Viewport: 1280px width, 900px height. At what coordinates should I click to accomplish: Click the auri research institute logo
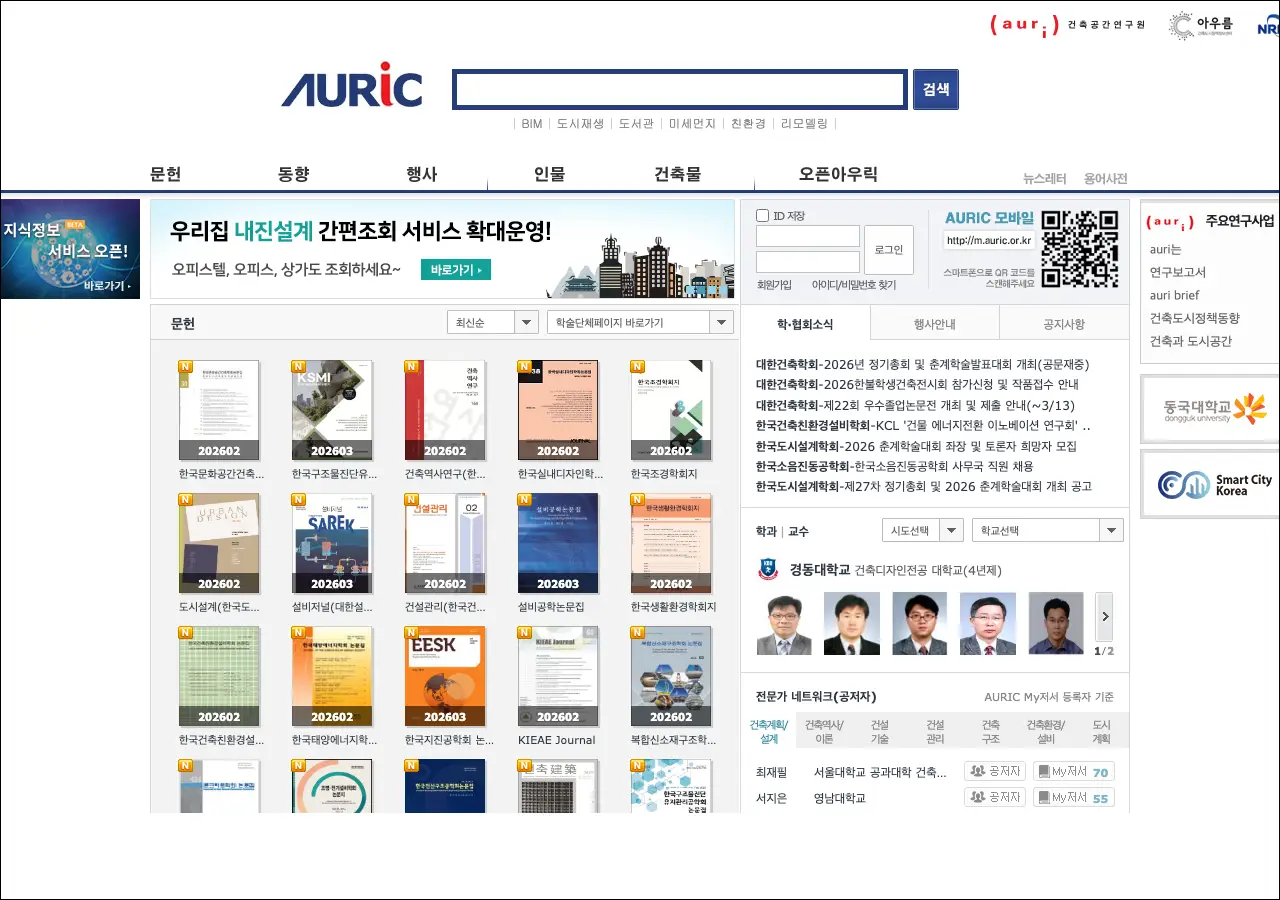(1067, 25)
